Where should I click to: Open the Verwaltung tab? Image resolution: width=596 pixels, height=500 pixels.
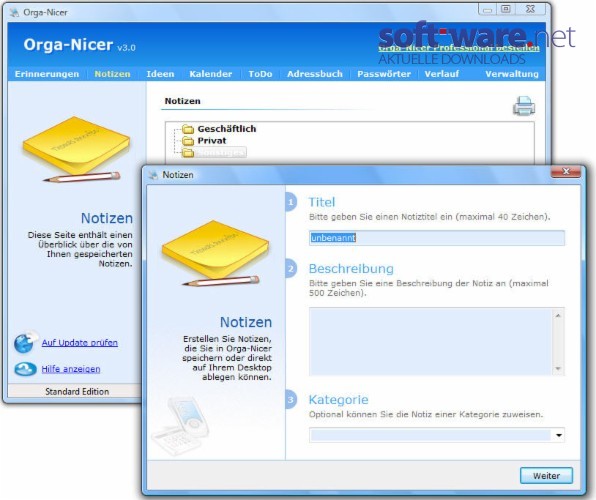click(512, 74)
